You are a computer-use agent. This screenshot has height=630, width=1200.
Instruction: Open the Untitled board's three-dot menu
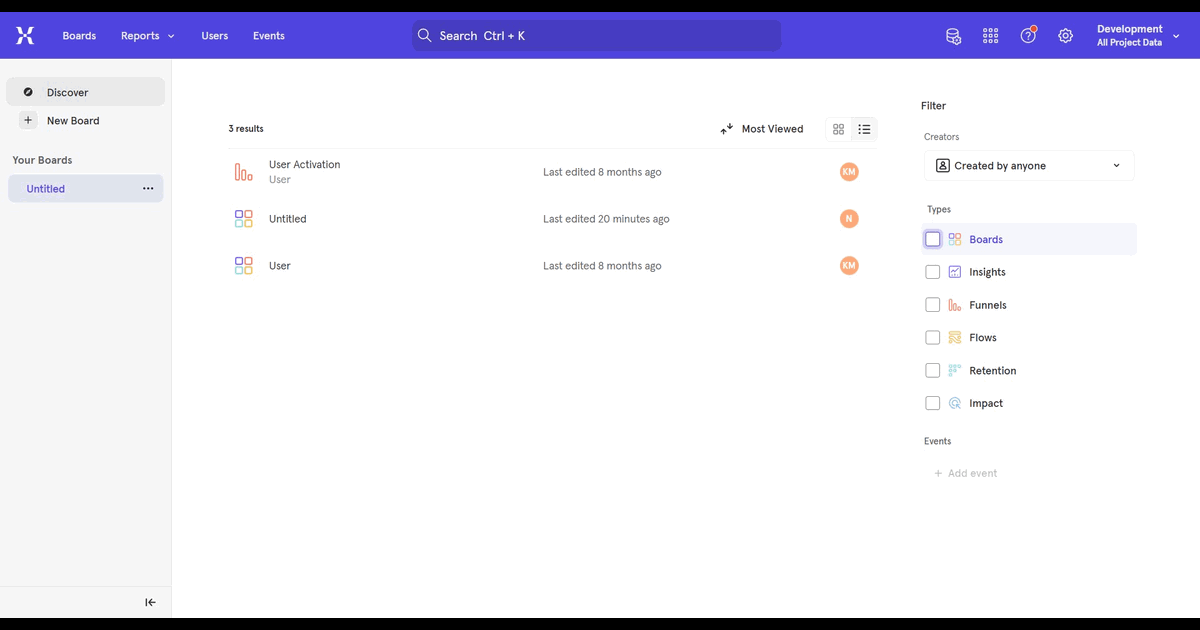click(148, 189)
